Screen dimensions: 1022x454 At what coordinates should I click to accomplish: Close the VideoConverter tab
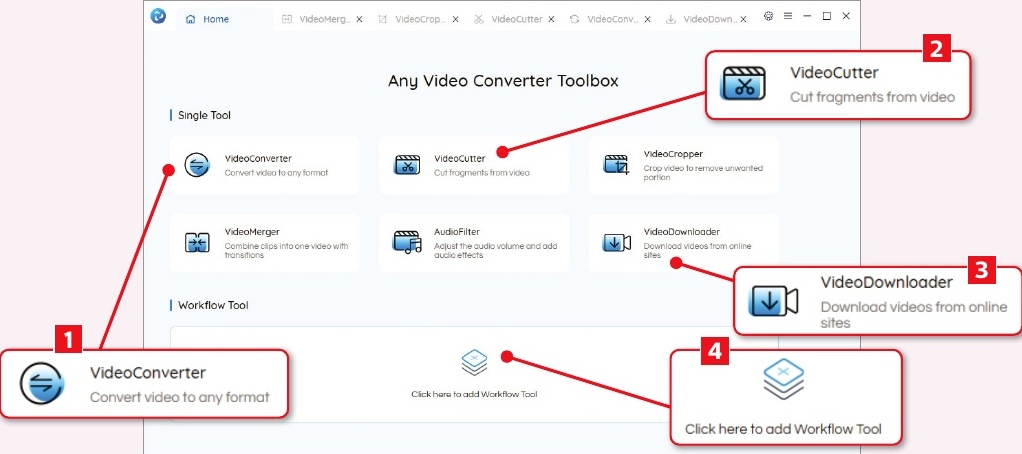[x=647, y=19]
